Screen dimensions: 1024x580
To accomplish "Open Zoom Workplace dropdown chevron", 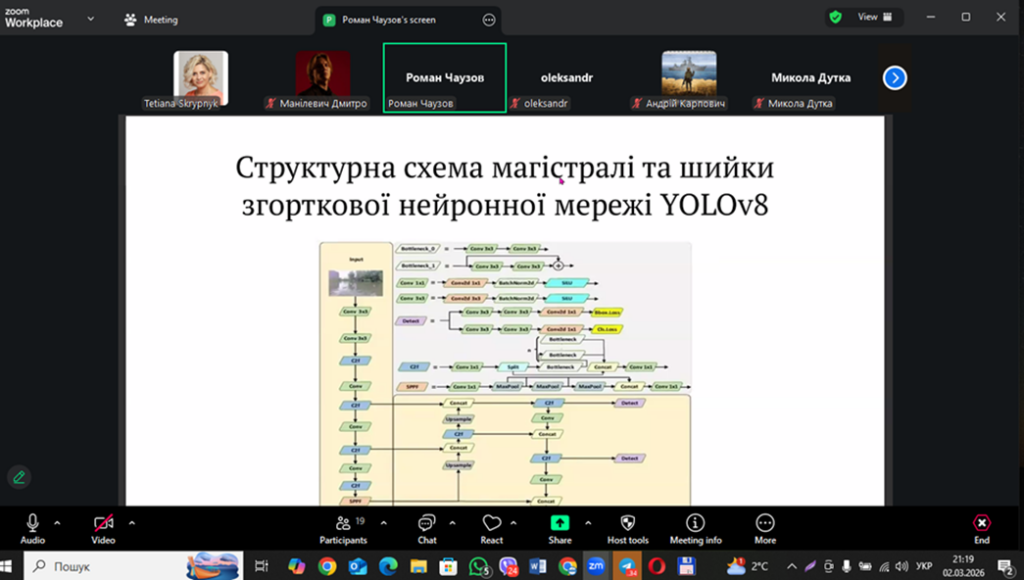I will tap(92, 18).
